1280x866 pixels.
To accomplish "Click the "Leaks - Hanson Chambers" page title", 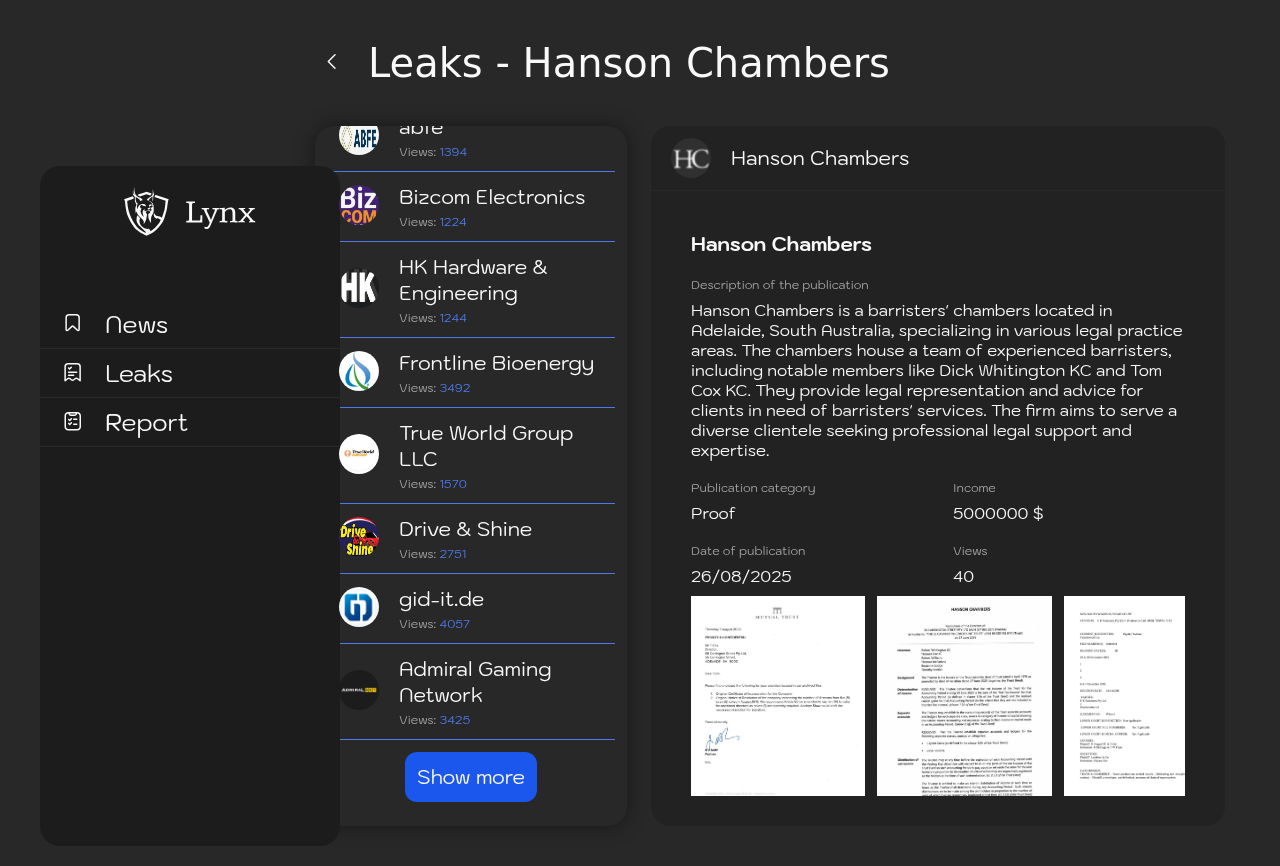I will pyautogui.click(x=629, y=63).
